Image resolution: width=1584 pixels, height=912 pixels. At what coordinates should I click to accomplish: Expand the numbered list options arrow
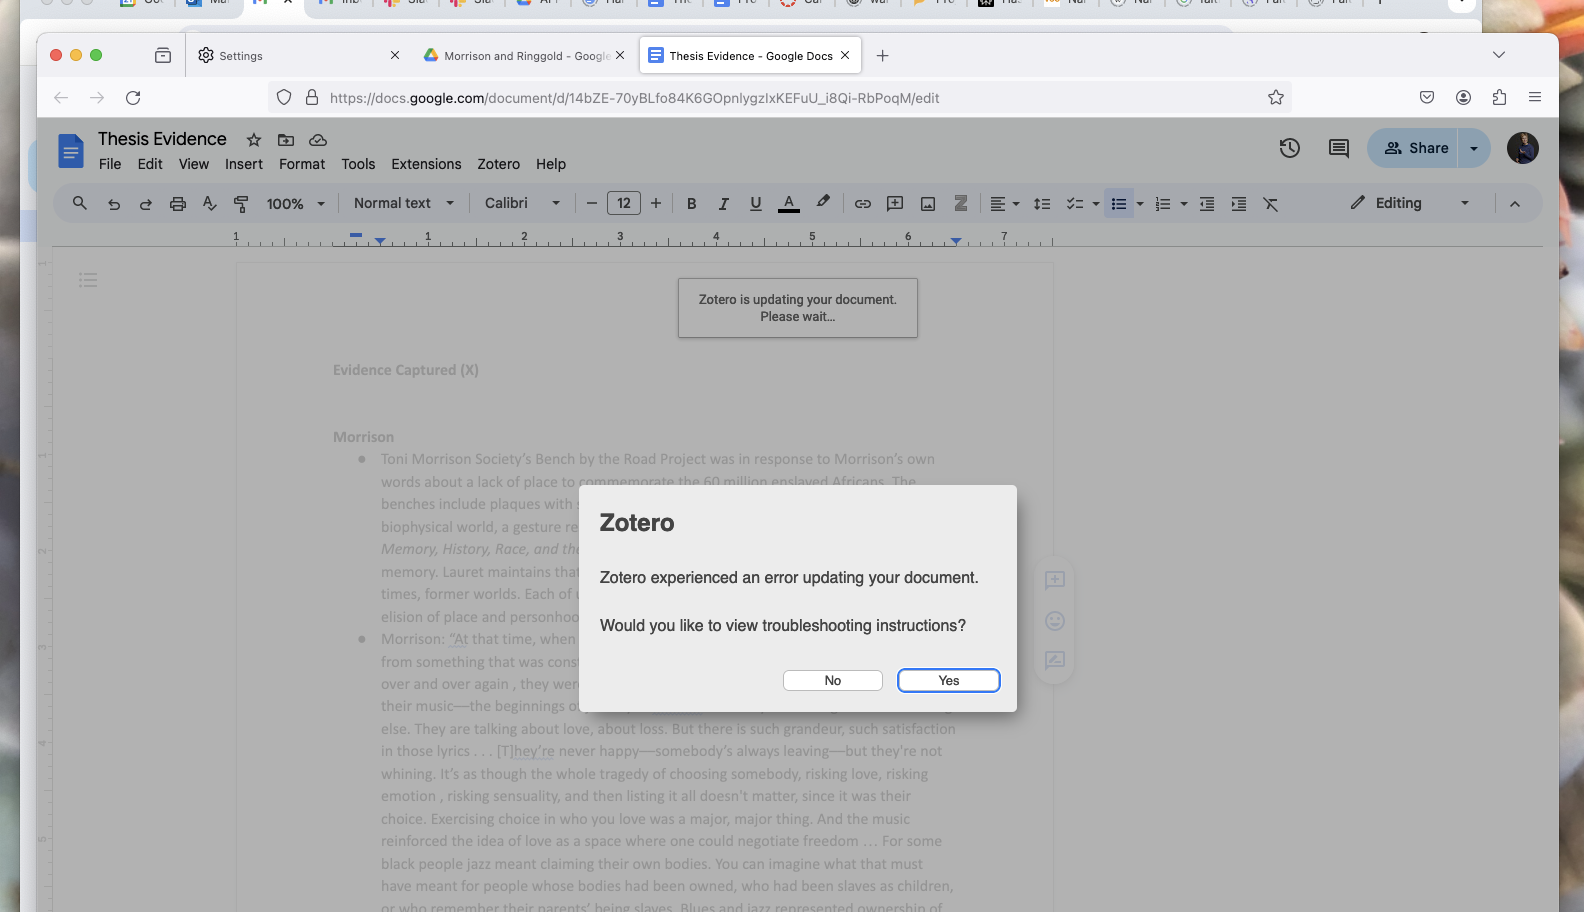1184,204
